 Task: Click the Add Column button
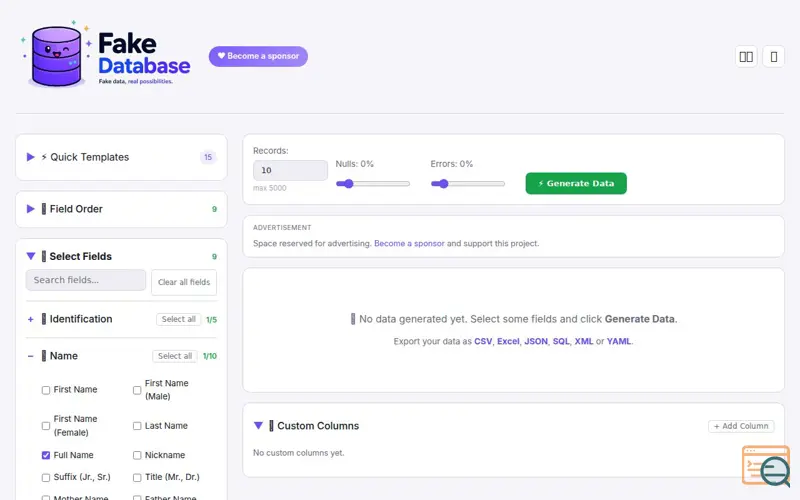tap(741, 426)
